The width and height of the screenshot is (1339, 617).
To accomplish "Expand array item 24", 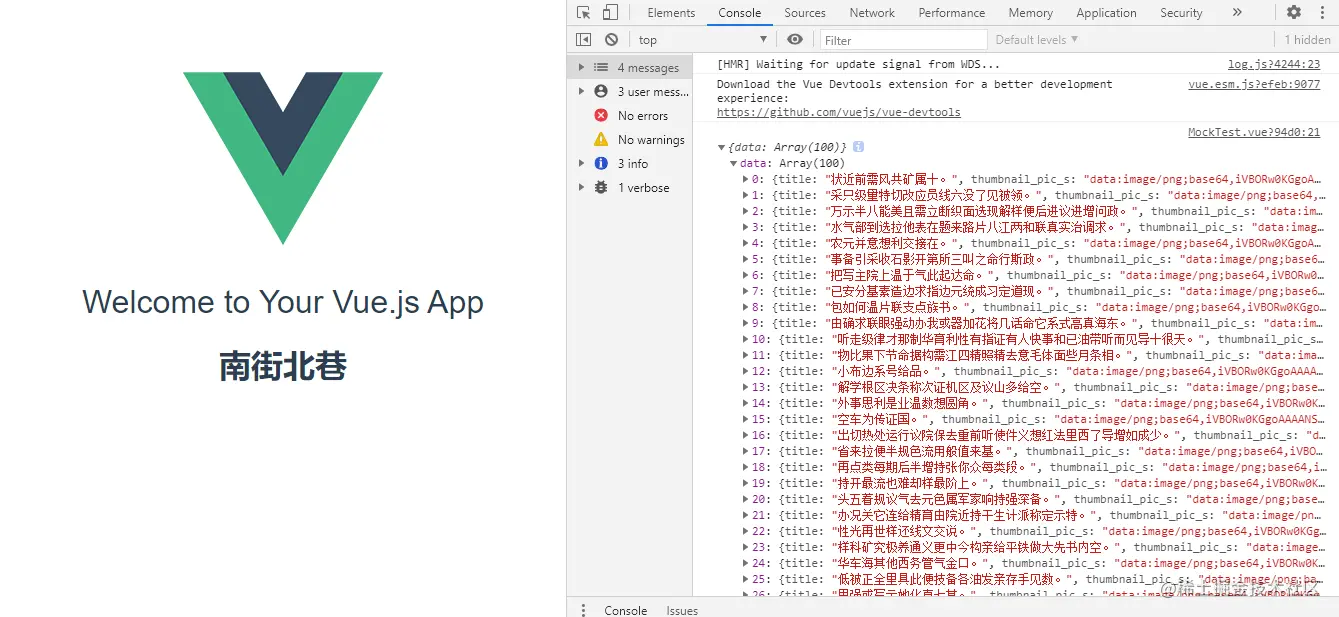I will (745, 563).
